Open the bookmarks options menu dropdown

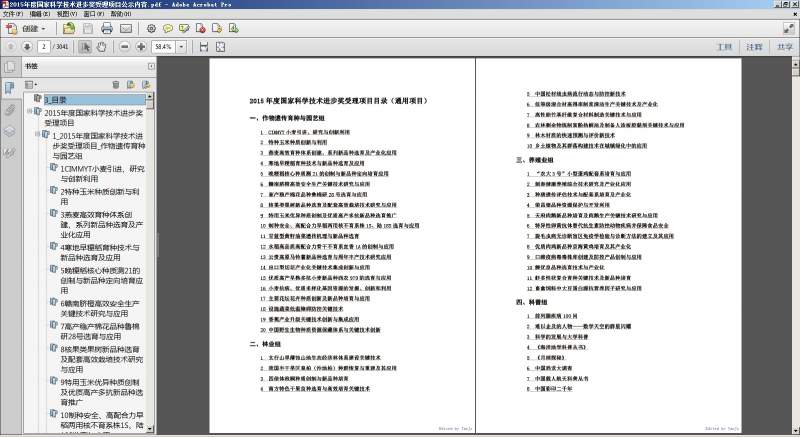pyautogui.click(x=31, y=85)
